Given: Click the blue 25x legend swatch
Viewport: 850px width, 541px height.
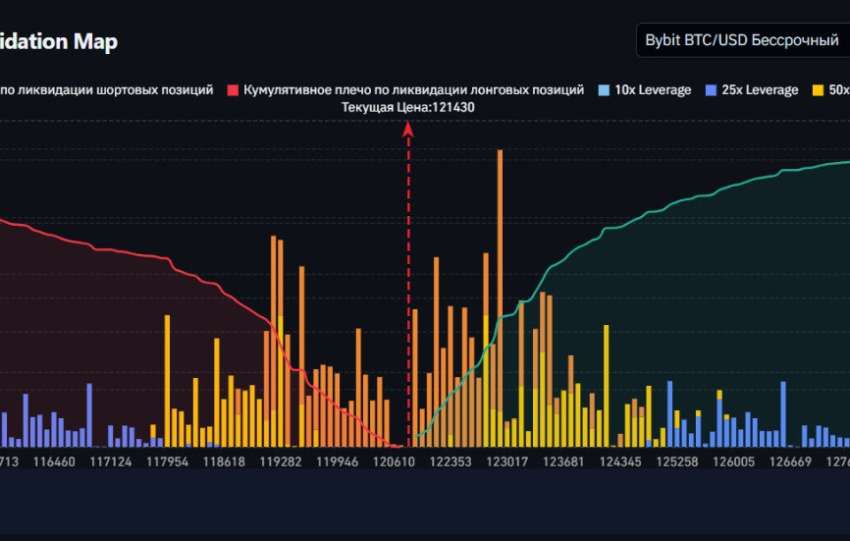Looking at the screenshot, I should coord(711,90).
